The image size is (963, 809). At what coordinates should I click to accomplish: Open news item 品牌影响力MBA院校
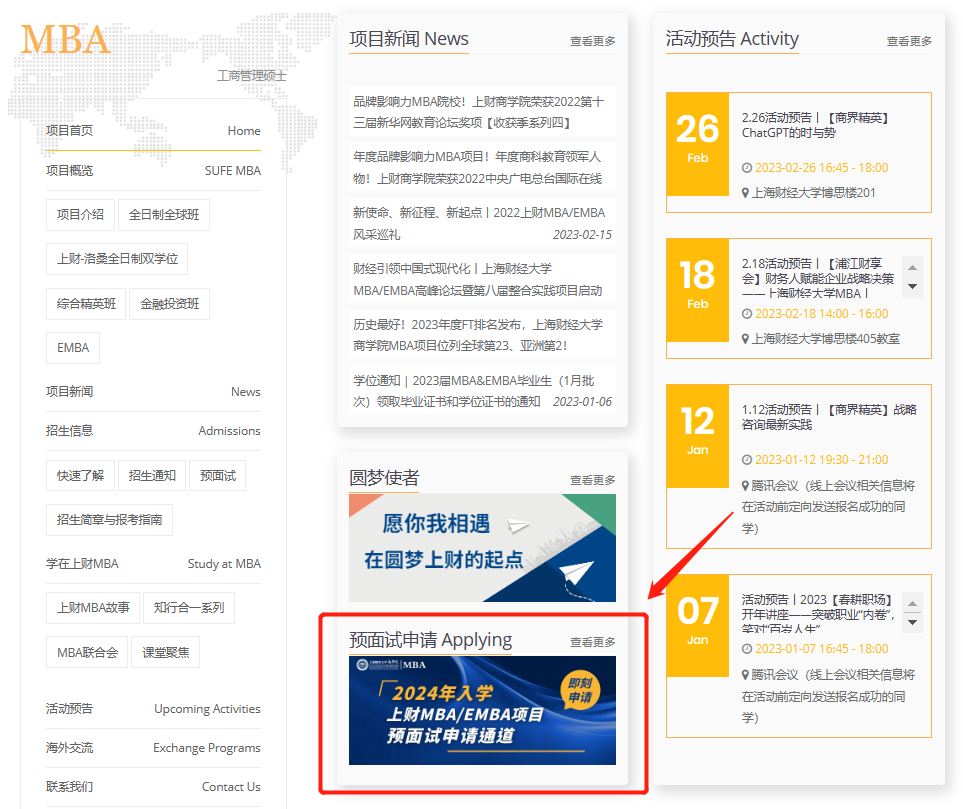click(x=482, y=112)
